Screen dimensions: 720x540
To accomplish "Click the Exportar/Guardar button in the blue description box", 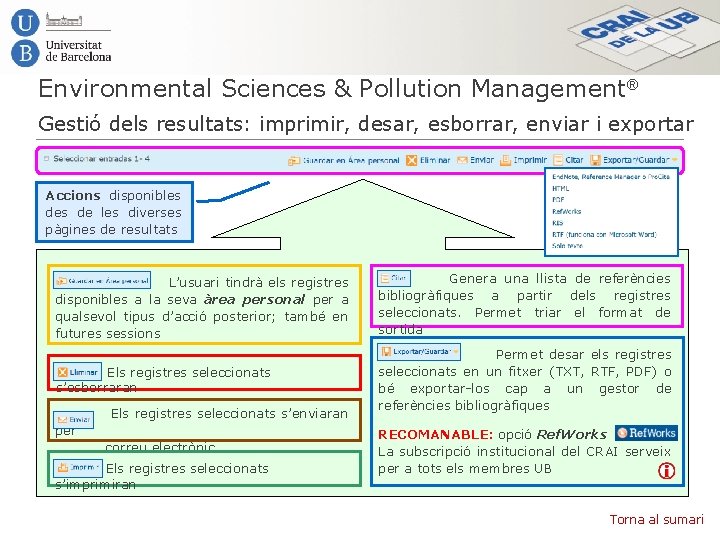I will 419,352.
